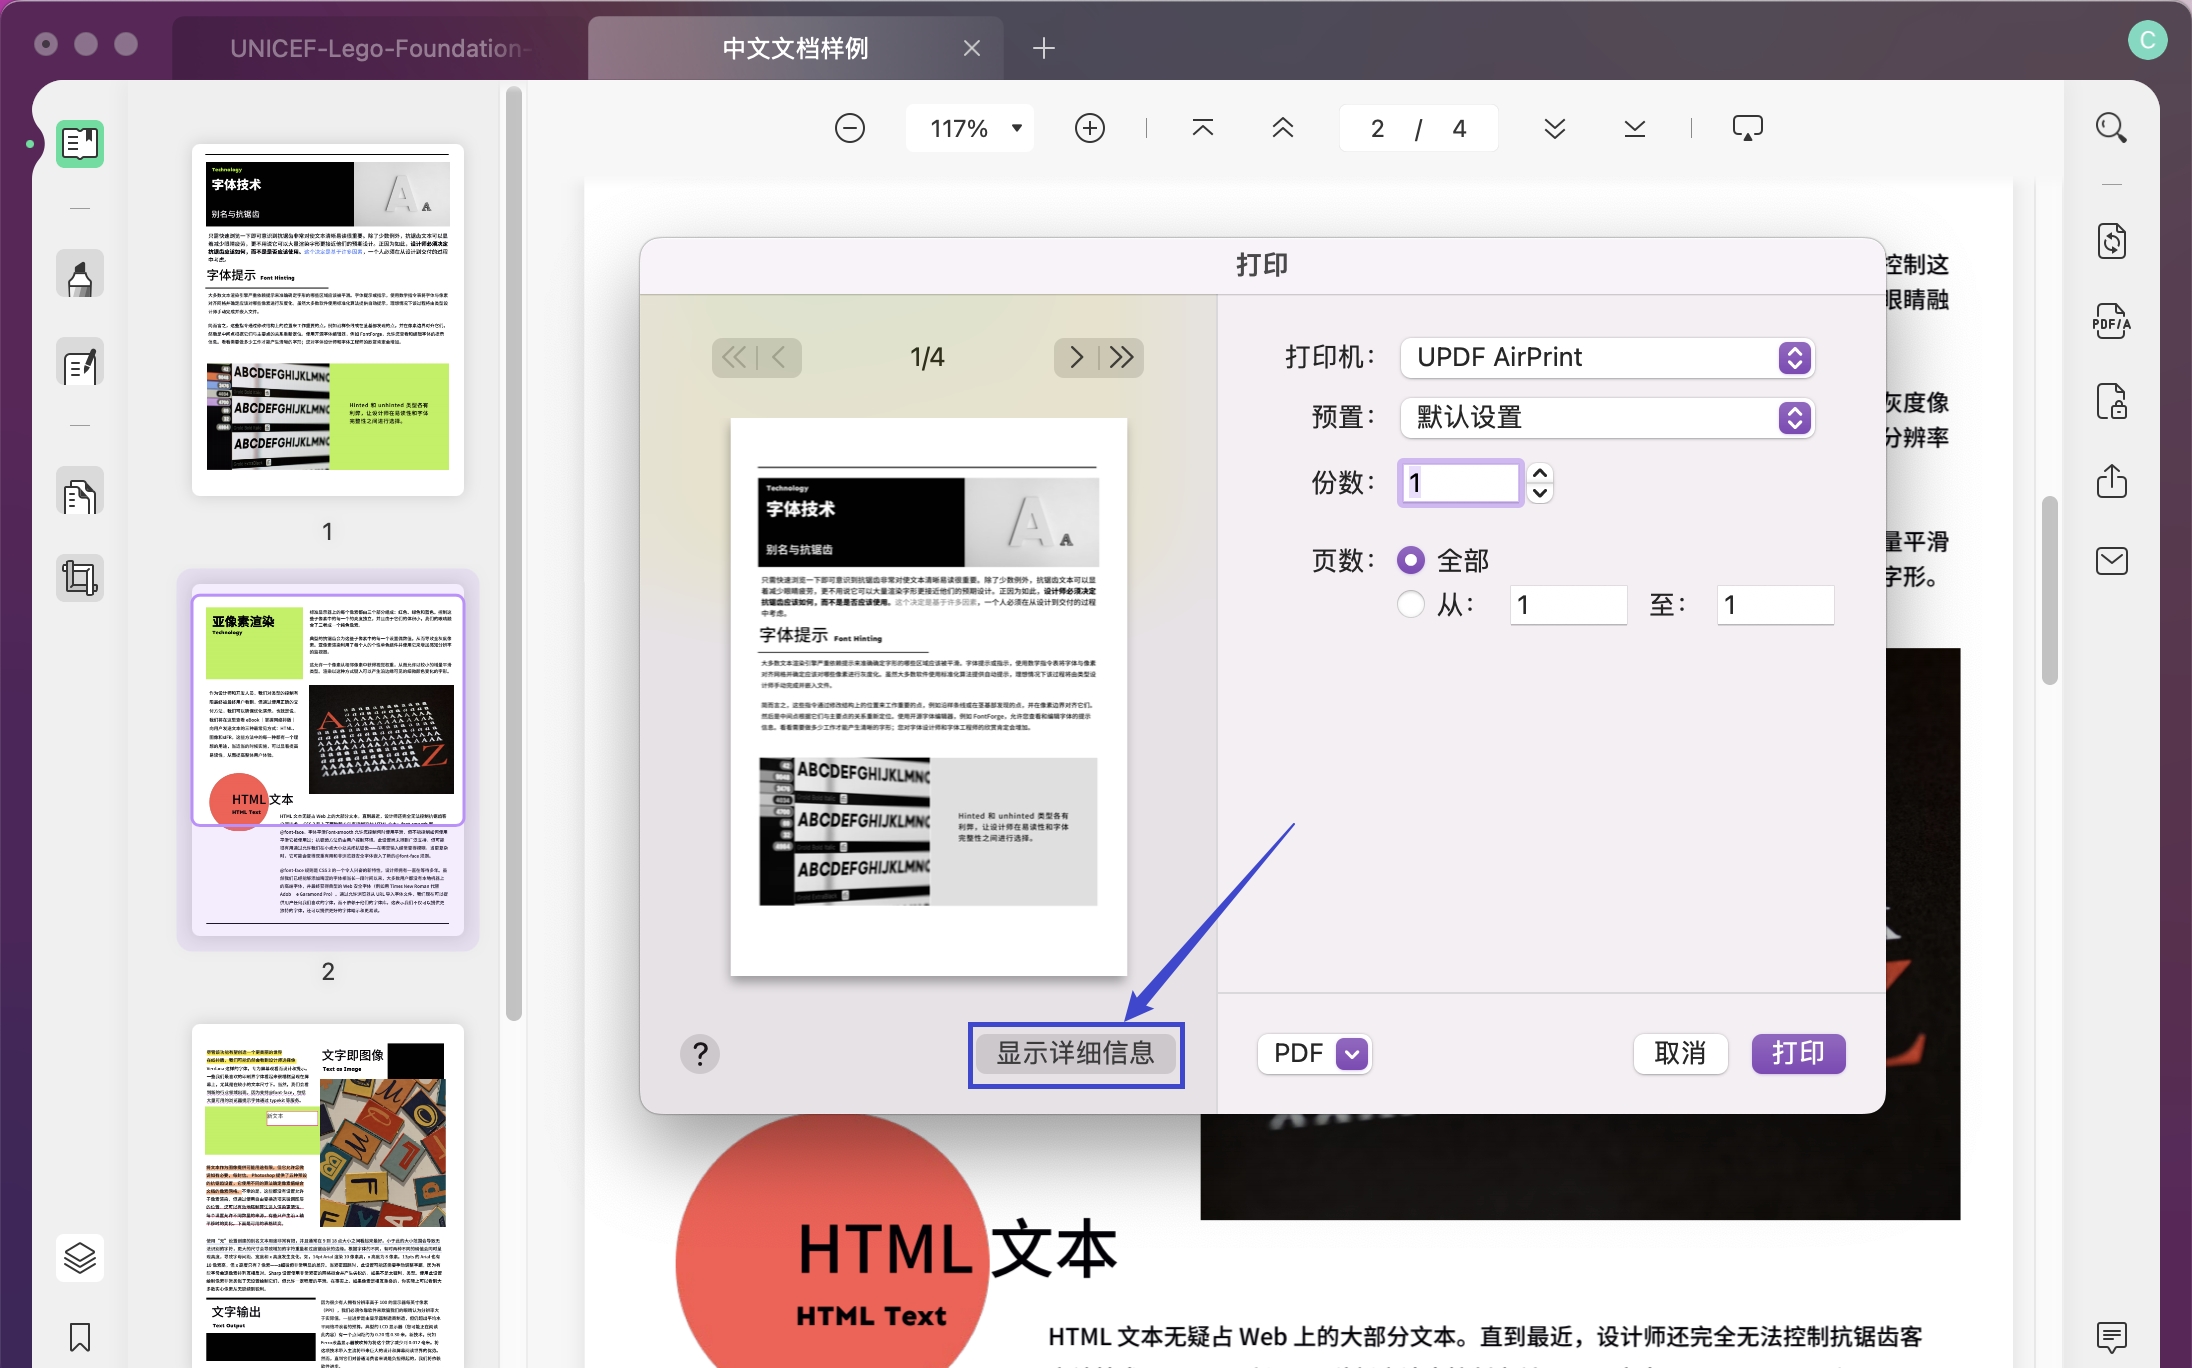Go to next preview page in print dialog
This screenshot has height=1368, width=2192.
click(x=1077, y=358)
